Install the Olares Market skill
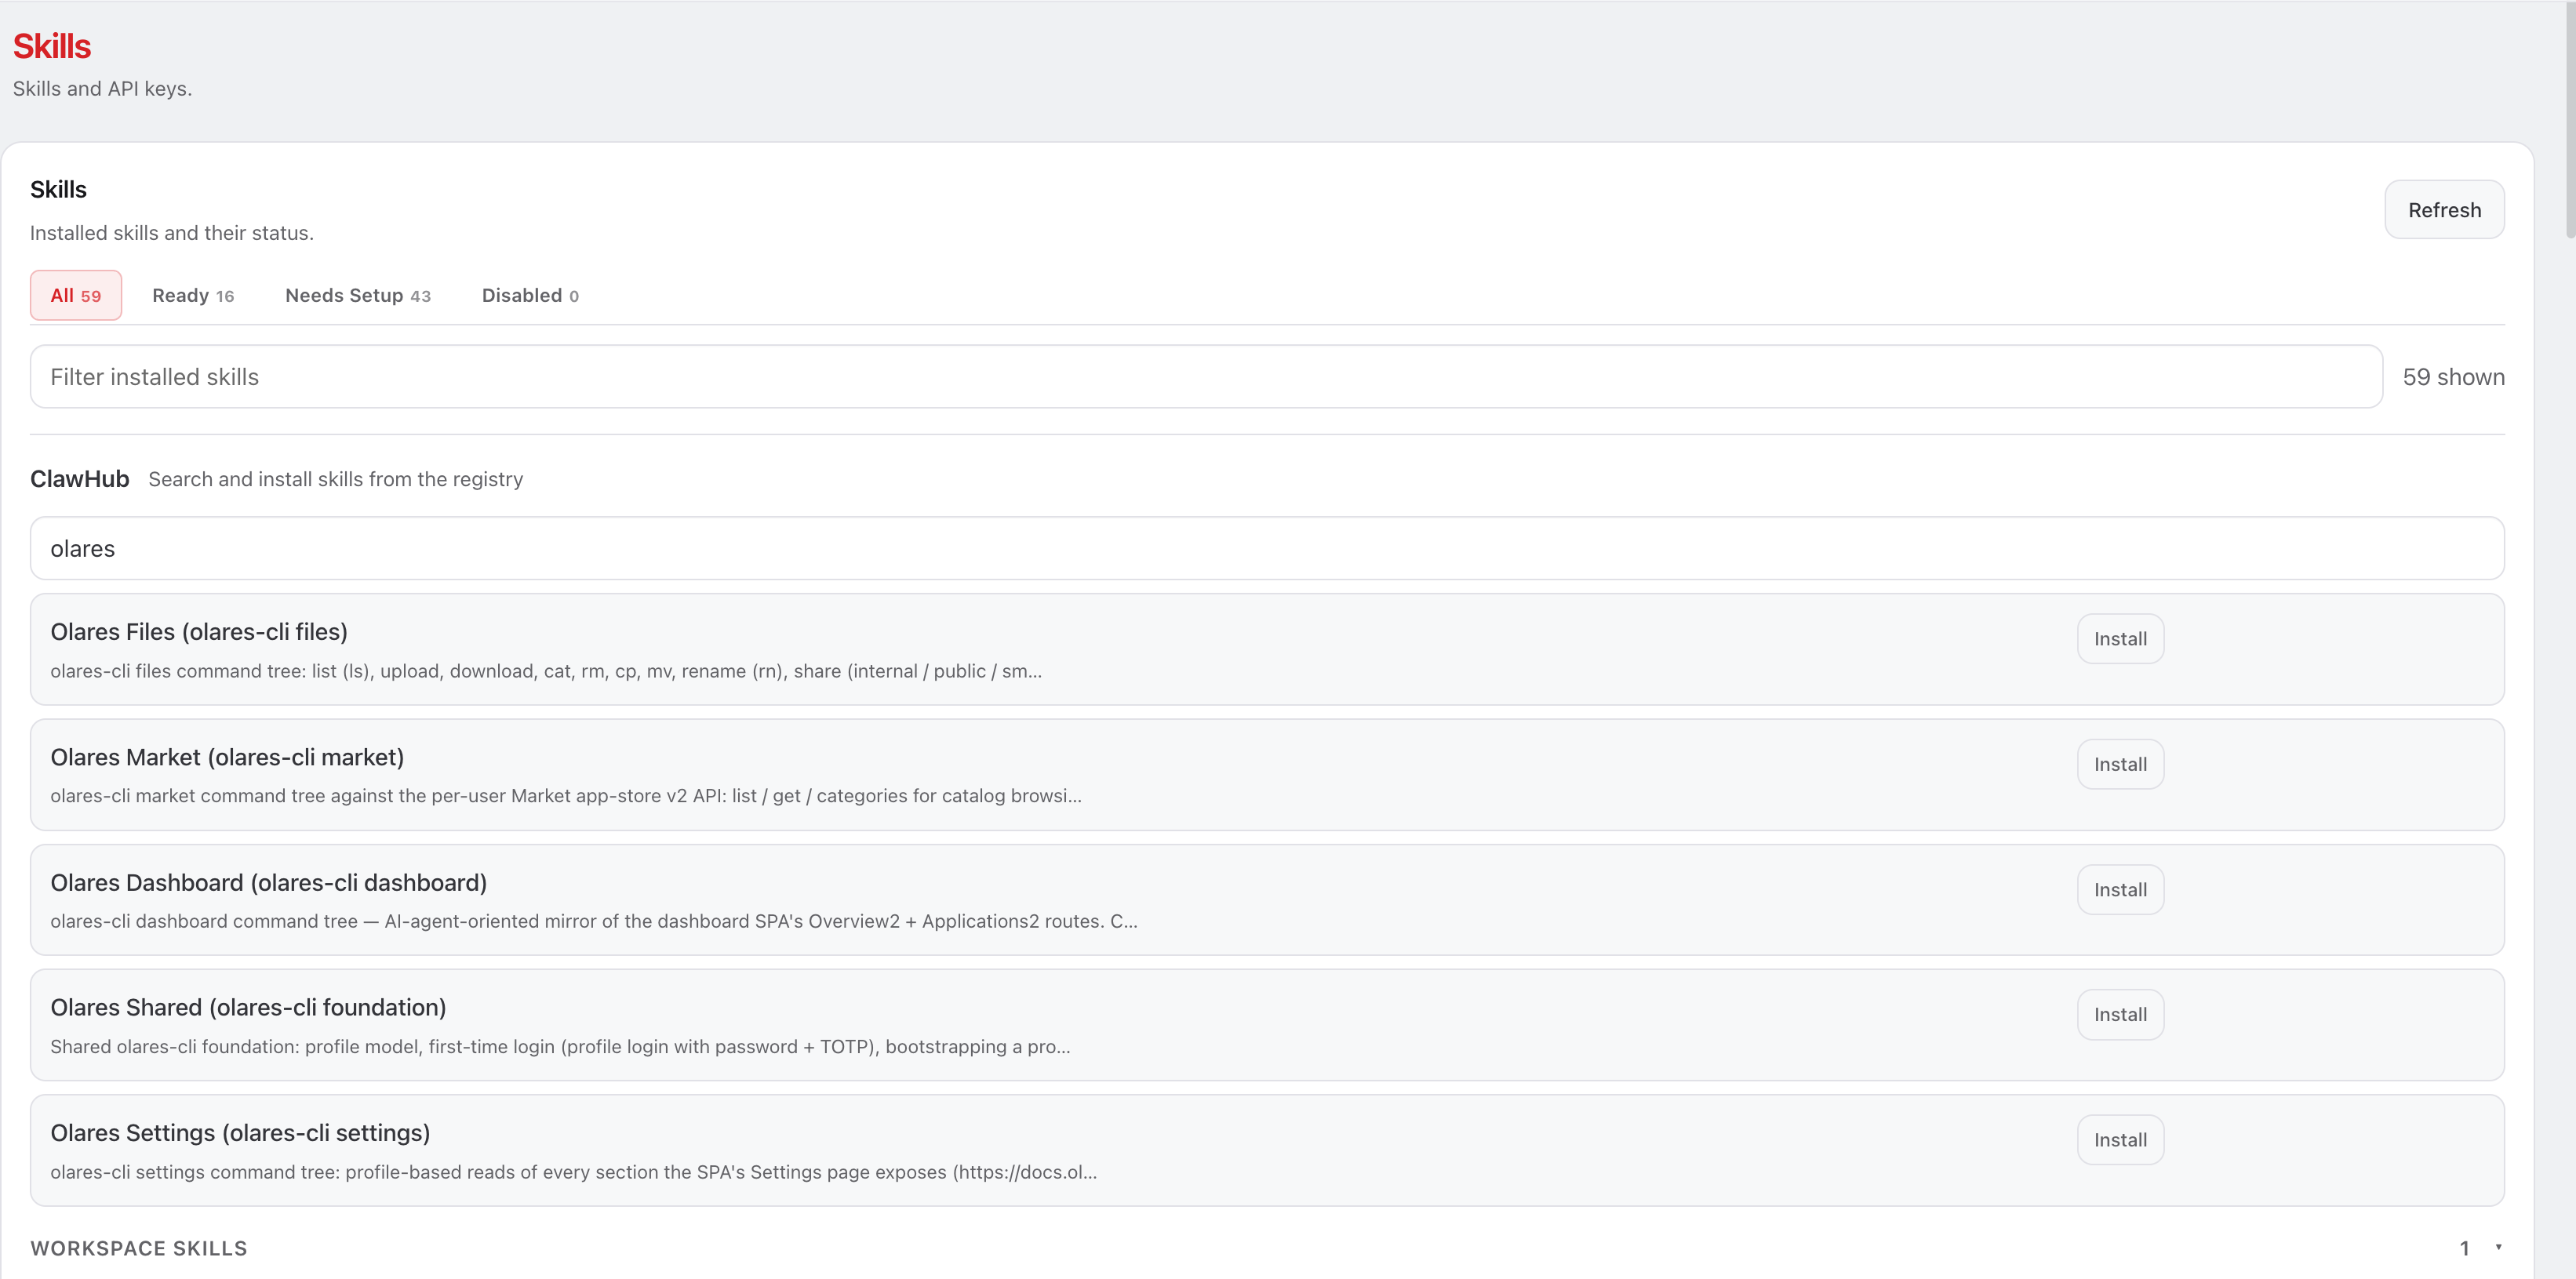Viewport: 2576px width, 1279px height. point(2120,764)
